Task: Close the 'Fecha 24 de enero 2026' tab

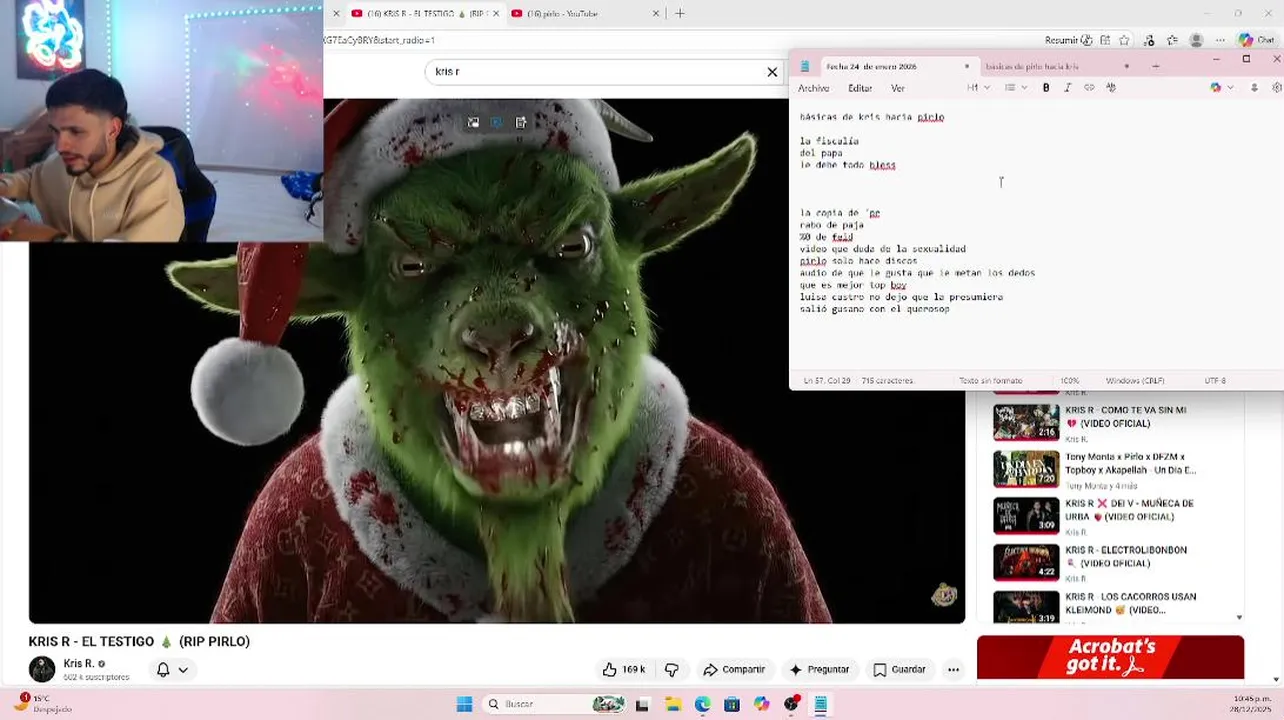Action: [966, 66]
